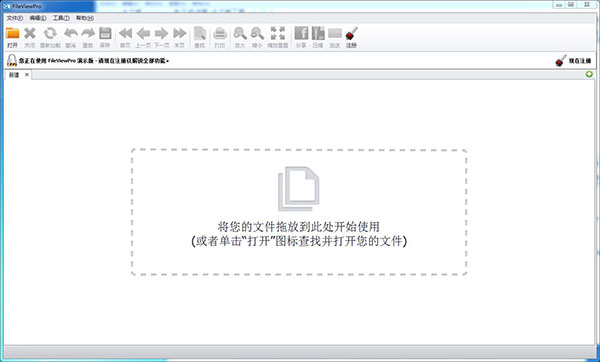Click the 现在注册 register-now link
Screen dimensions: 600x362
pyautogui.click(x=580, y=61)
